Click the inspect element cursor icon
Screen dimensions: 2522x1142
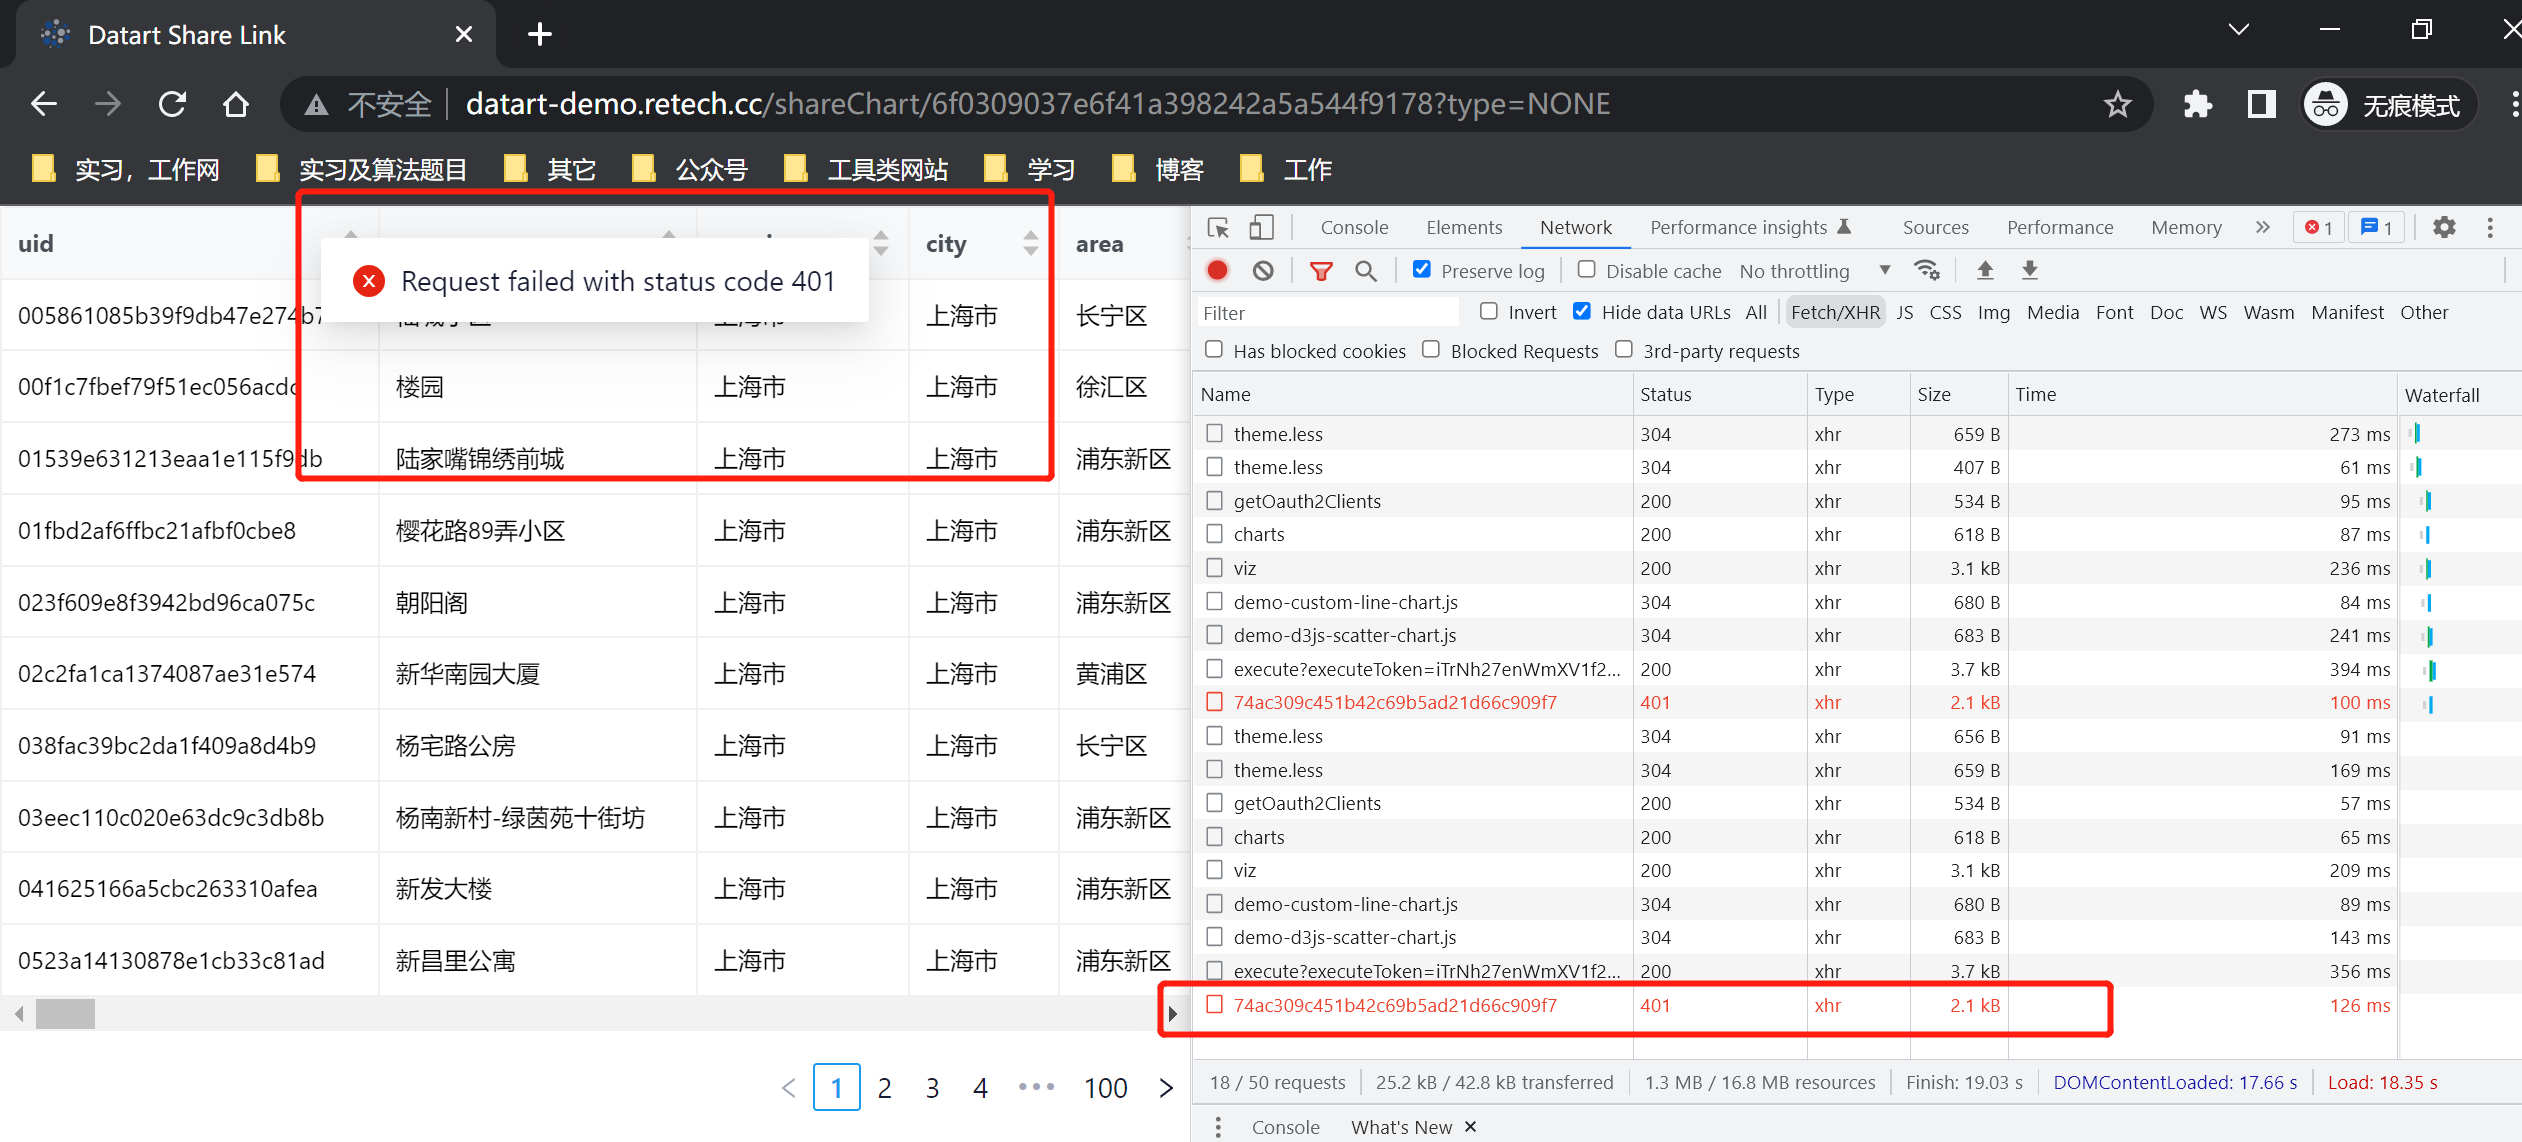click(x=1217, y=227)
